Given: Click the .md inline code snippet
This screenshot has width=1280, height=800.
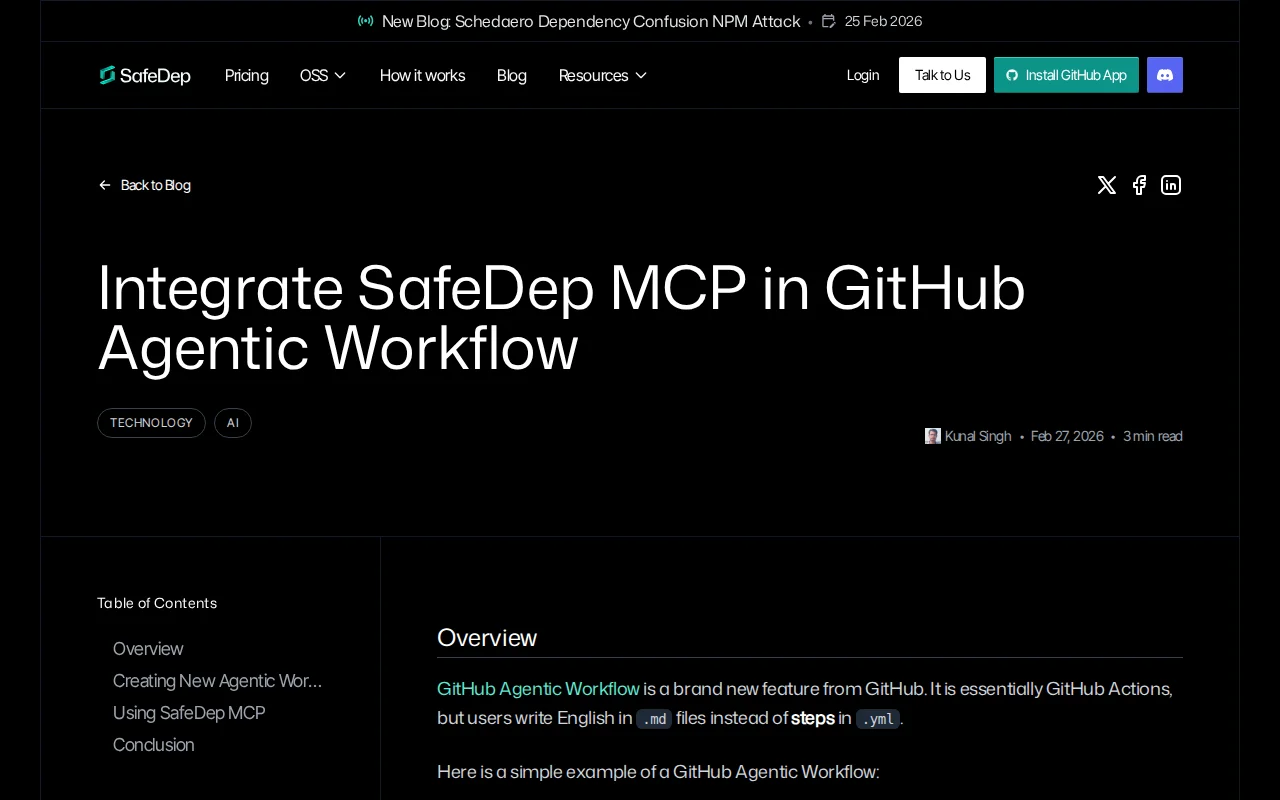Looking at the screenshot, I should [654, 719].
